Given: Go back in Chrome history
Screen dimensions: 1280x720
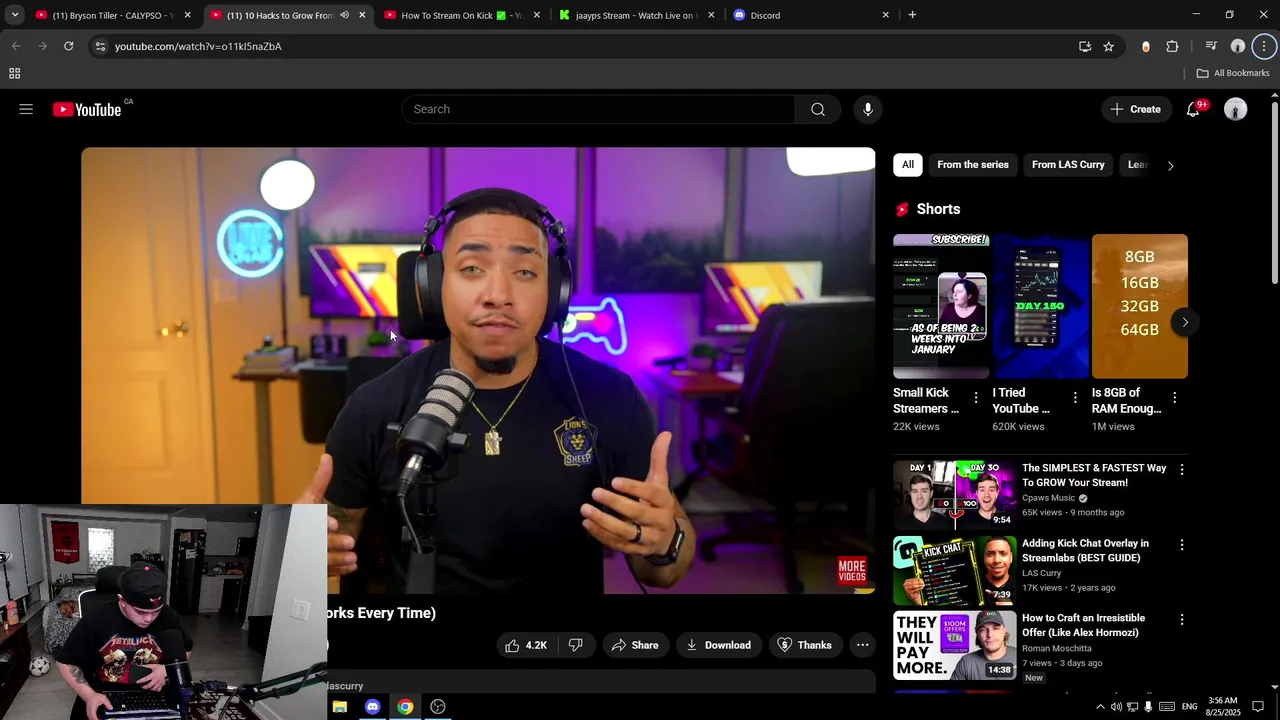Looking at the screenshot, I should (16, 46).
